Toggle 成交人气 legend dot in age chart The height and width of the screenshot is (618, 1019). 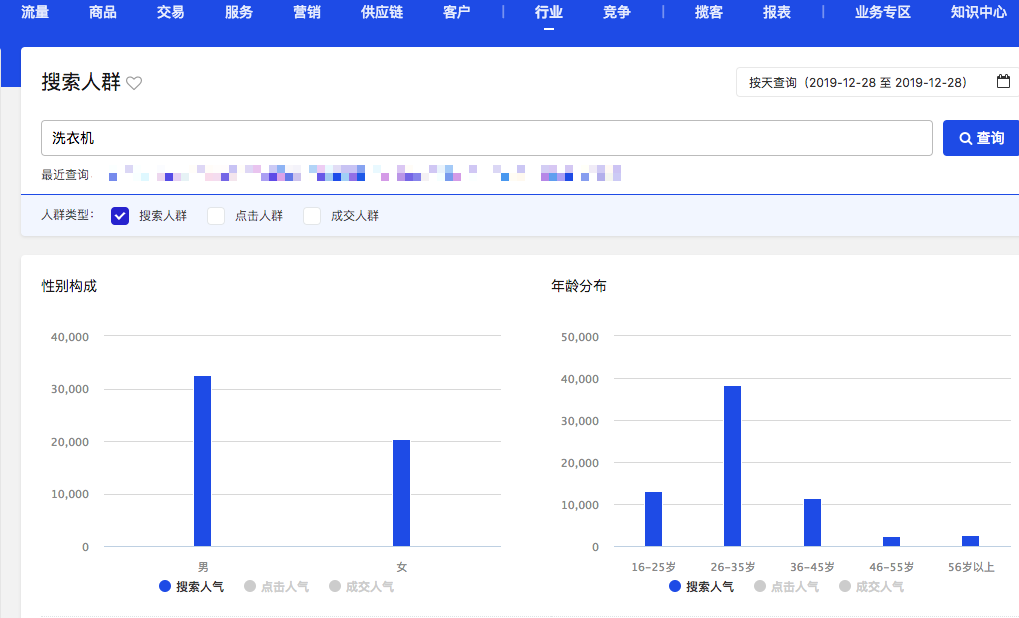(845, 587)
